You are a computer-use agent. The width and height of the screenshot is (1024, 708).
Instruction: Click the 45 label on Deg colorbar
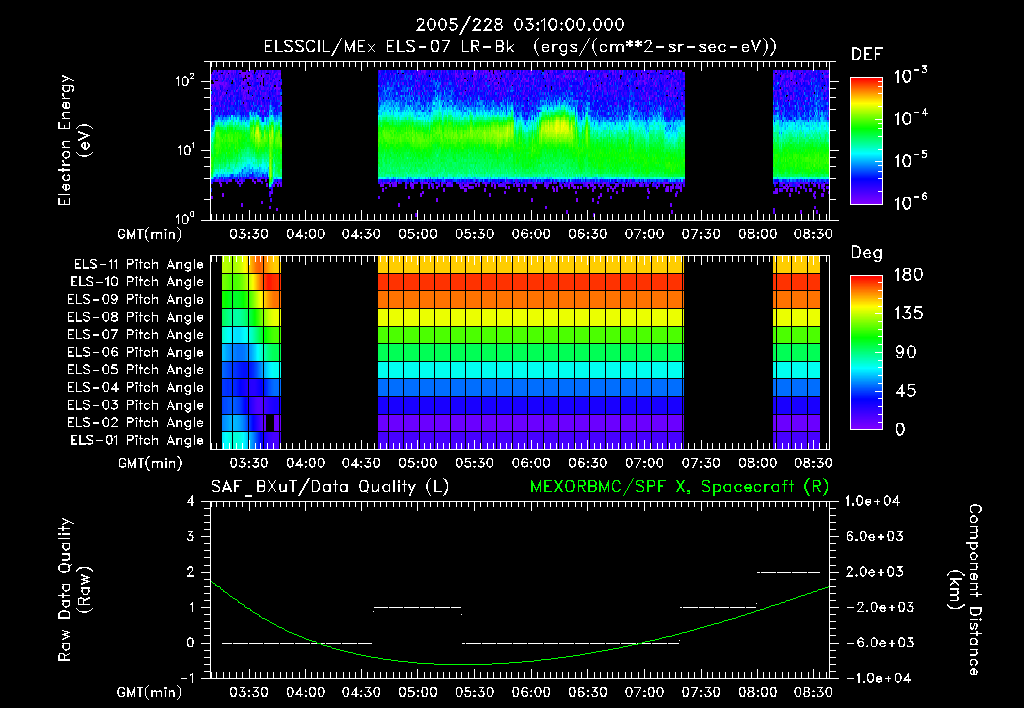(906, 391)
